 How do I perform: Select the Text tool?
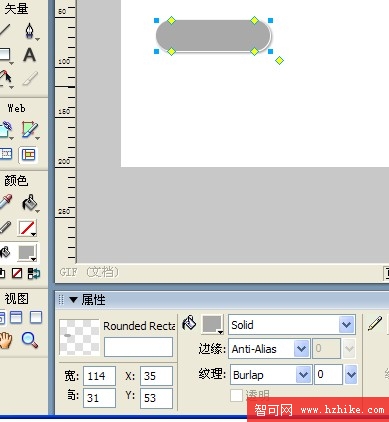29,55
